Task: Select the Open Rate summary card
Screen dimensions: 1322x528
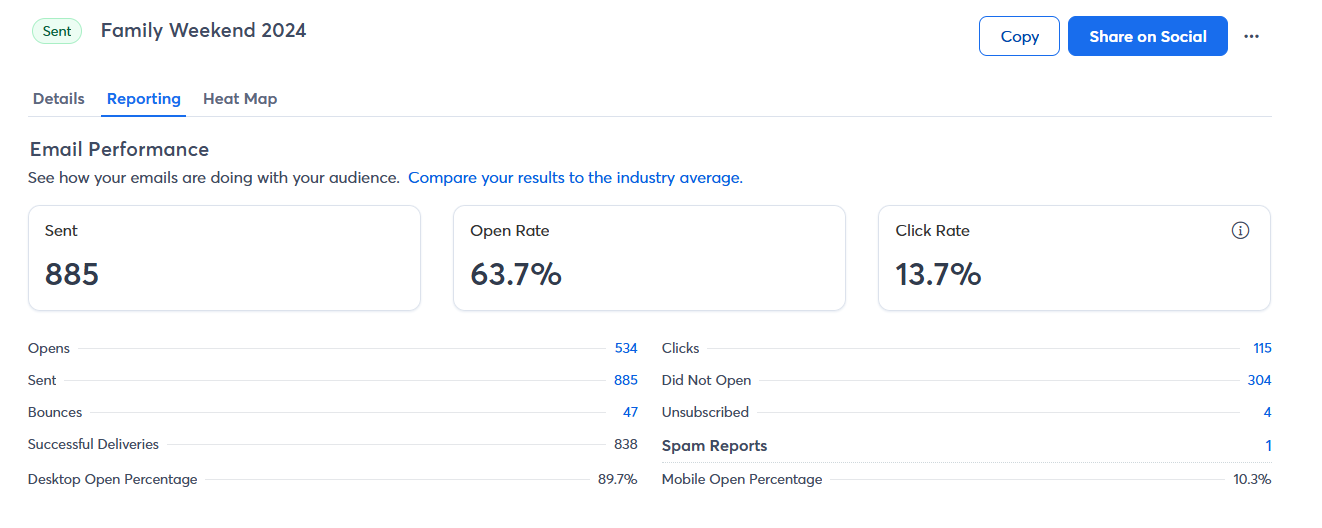Action: click(649, 258)
